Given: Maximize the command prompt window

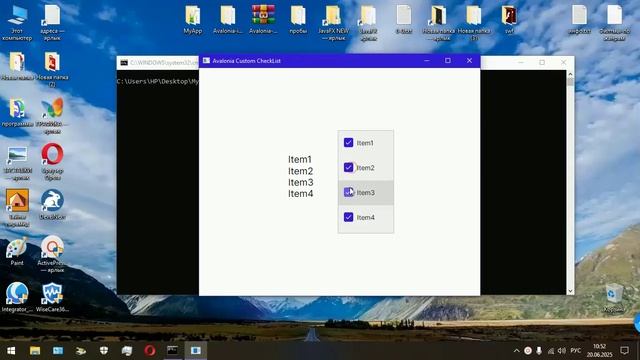Looking at the screenshot, I should 542,62.
